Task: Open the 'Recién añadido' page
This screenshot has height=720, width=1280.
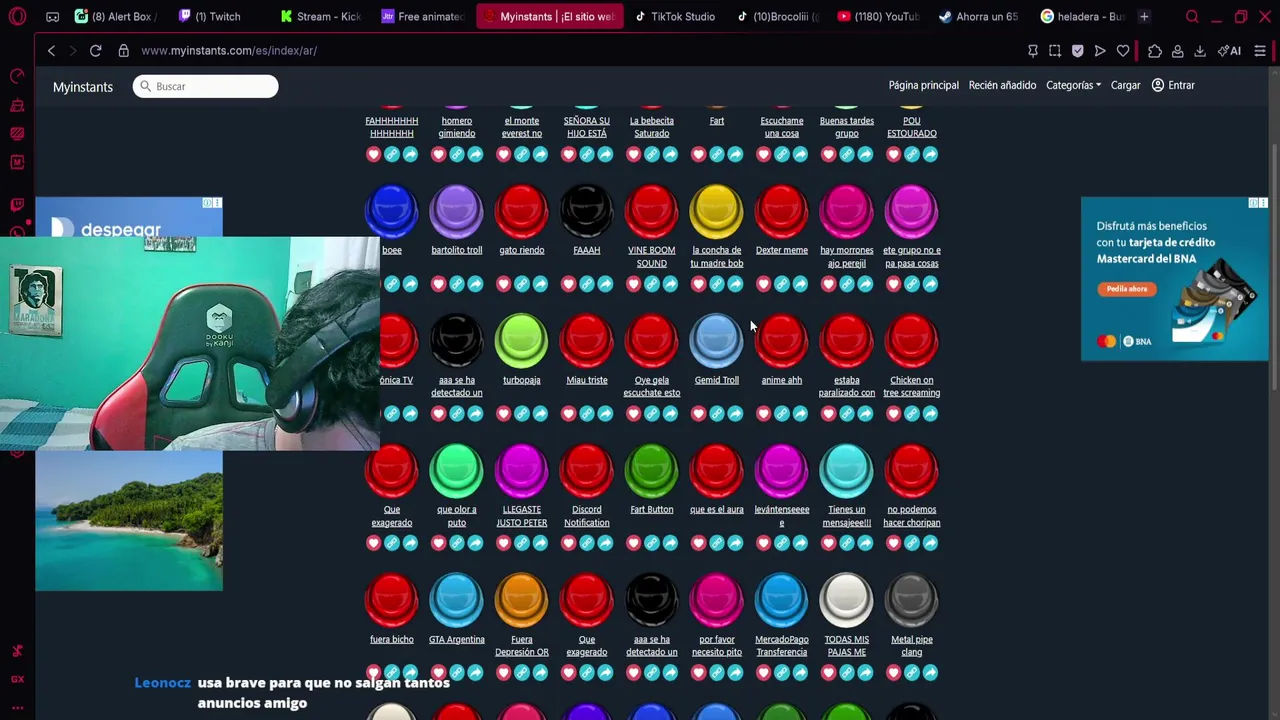Action: coord(1002,85)
